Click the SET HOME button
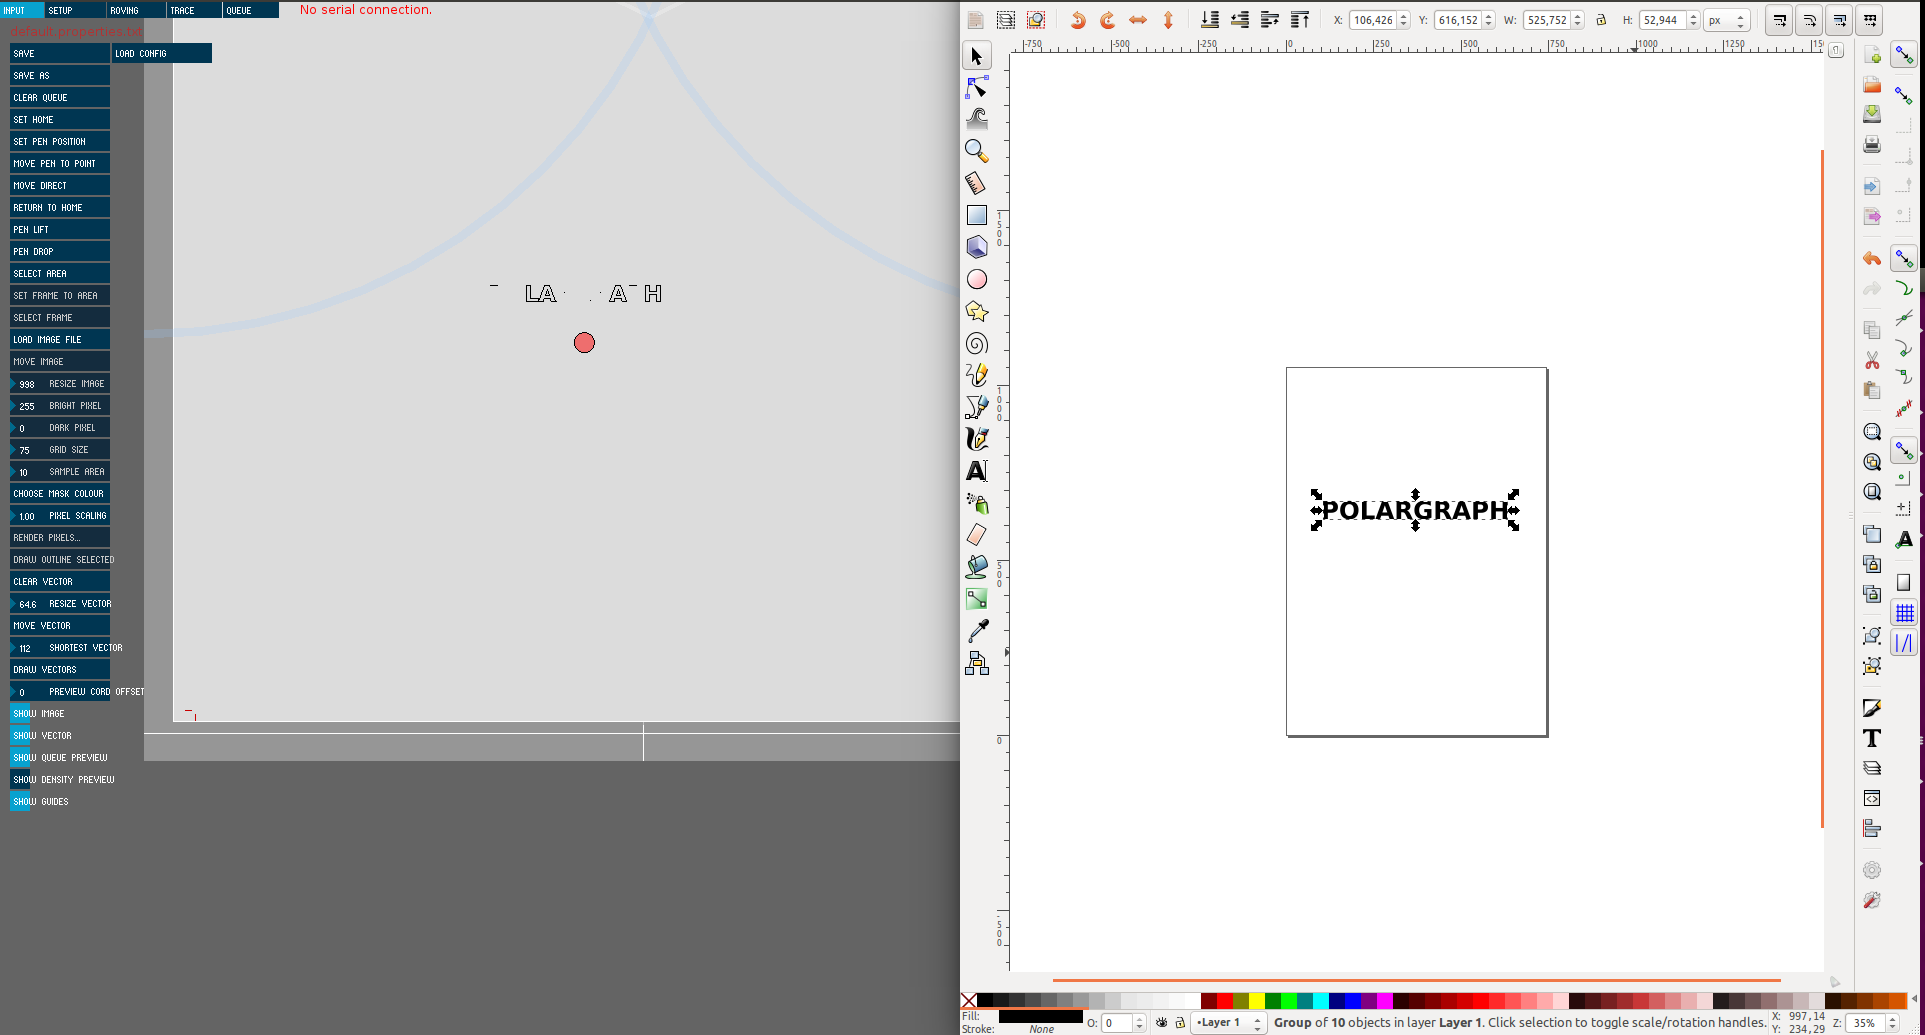 [59, 120]
